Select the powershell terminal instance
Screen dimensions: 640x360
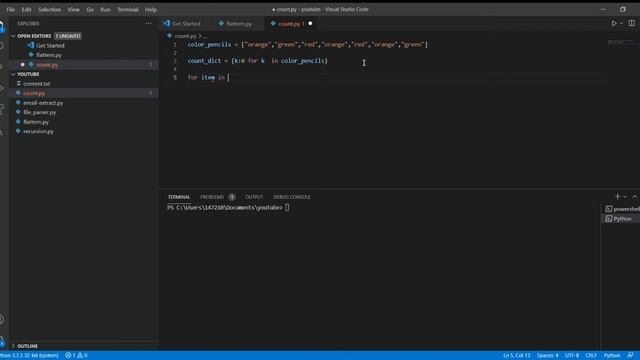(622, 209)
